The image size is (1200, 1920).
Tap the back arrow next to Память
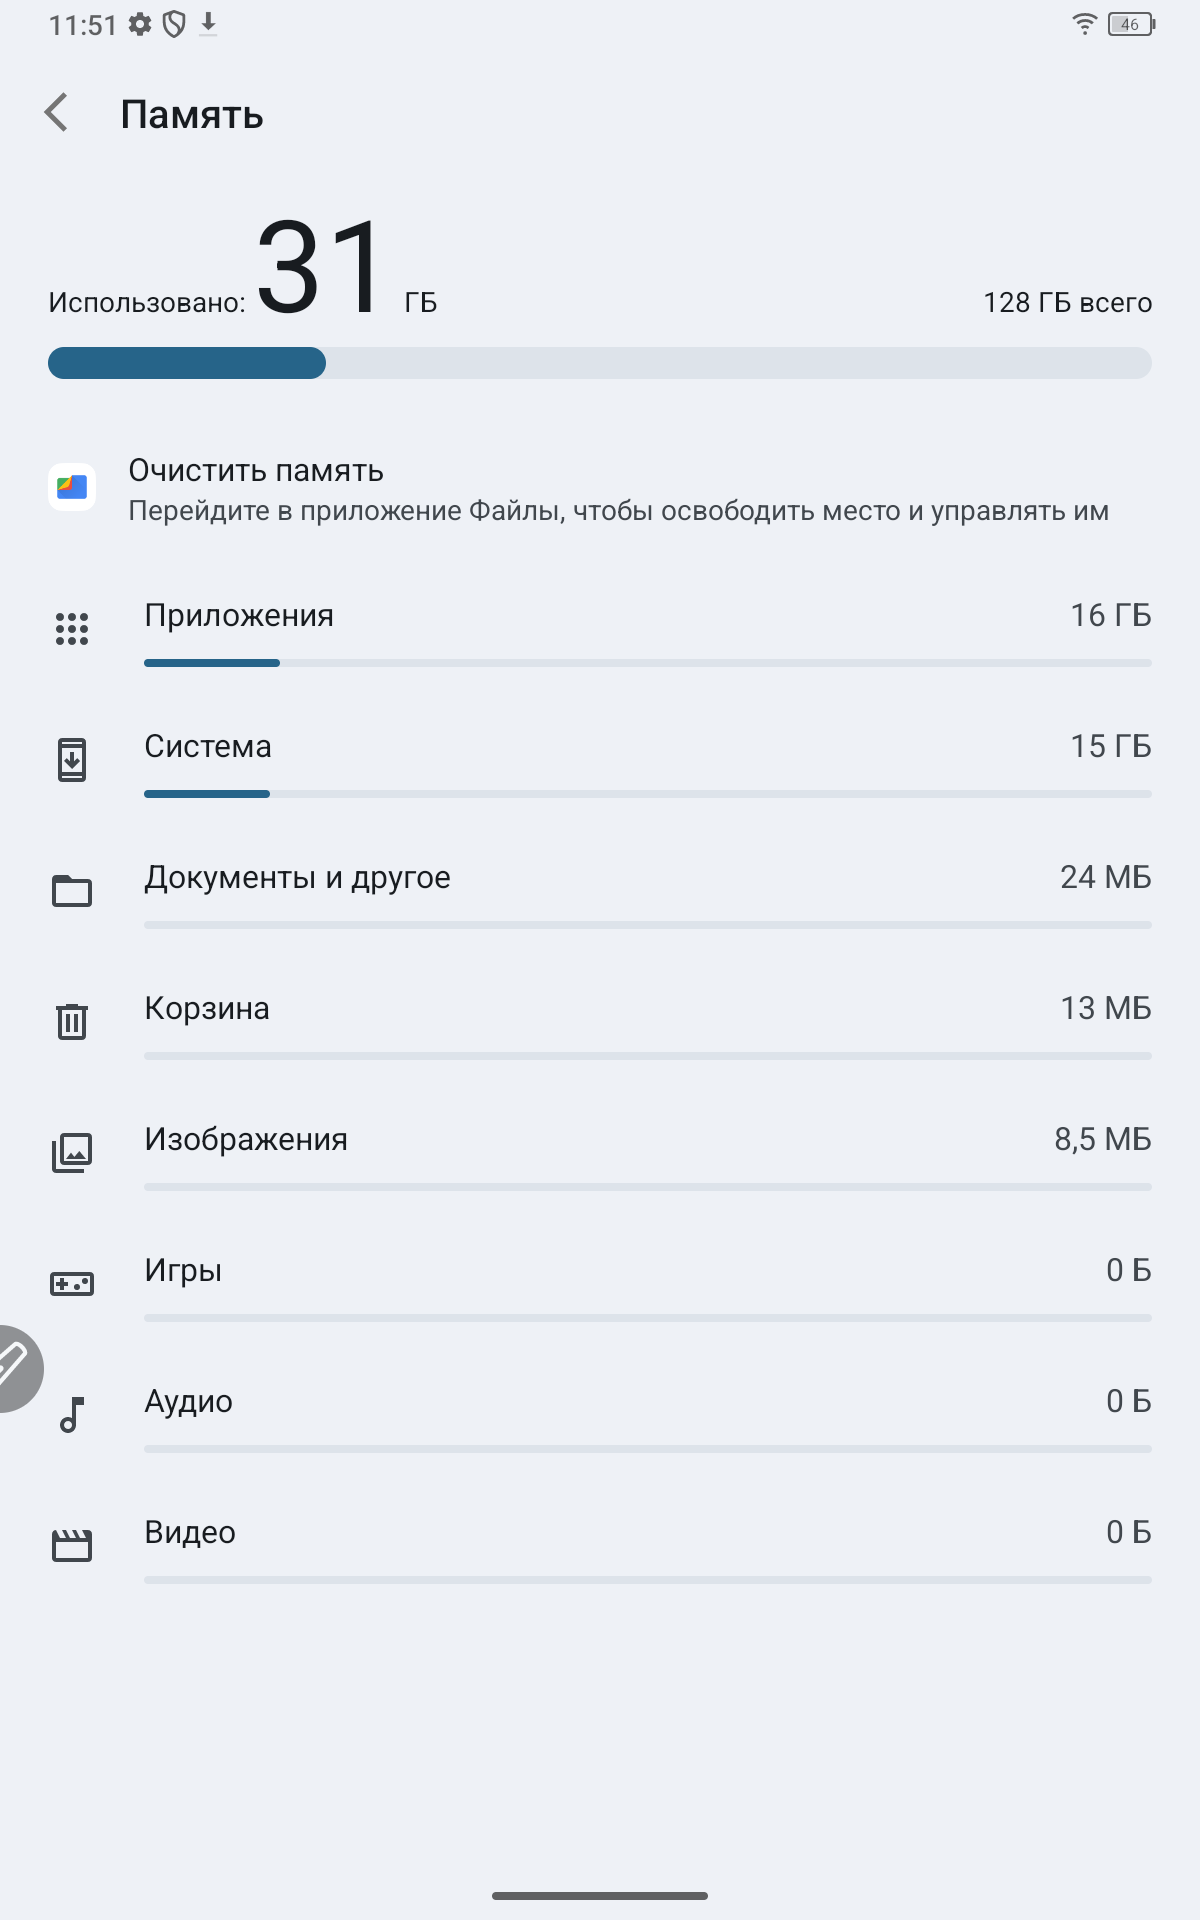(x=57, y=113)
